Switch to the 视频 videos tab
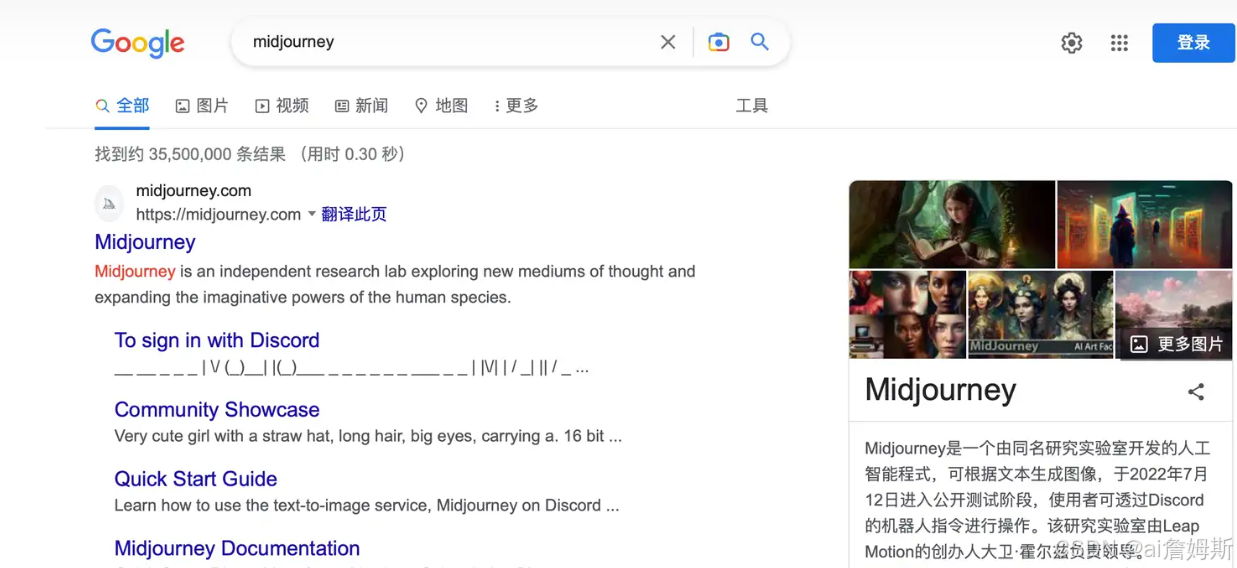 point(282,106)
